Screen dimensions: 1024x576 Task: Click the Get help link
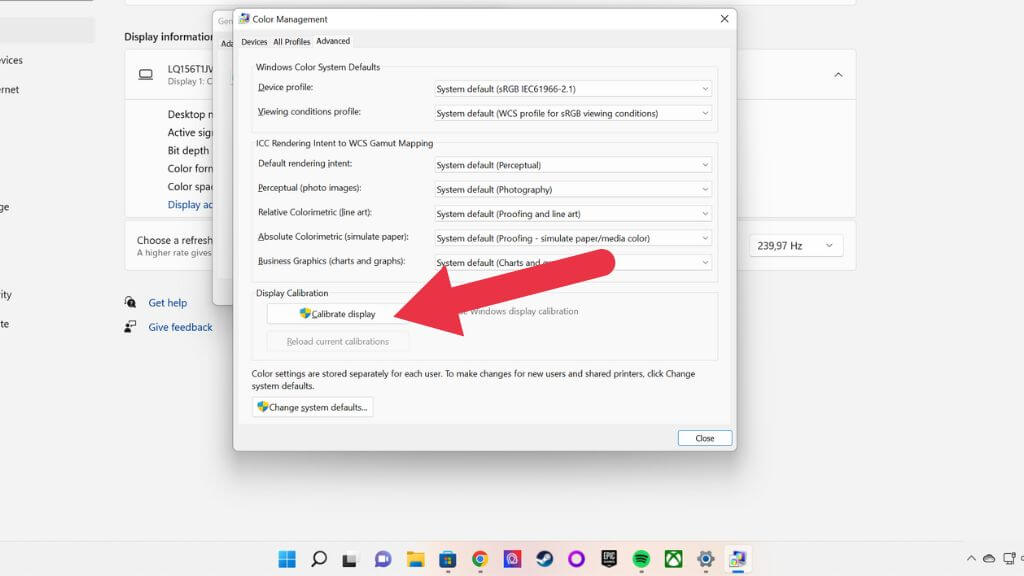[167, 303]
